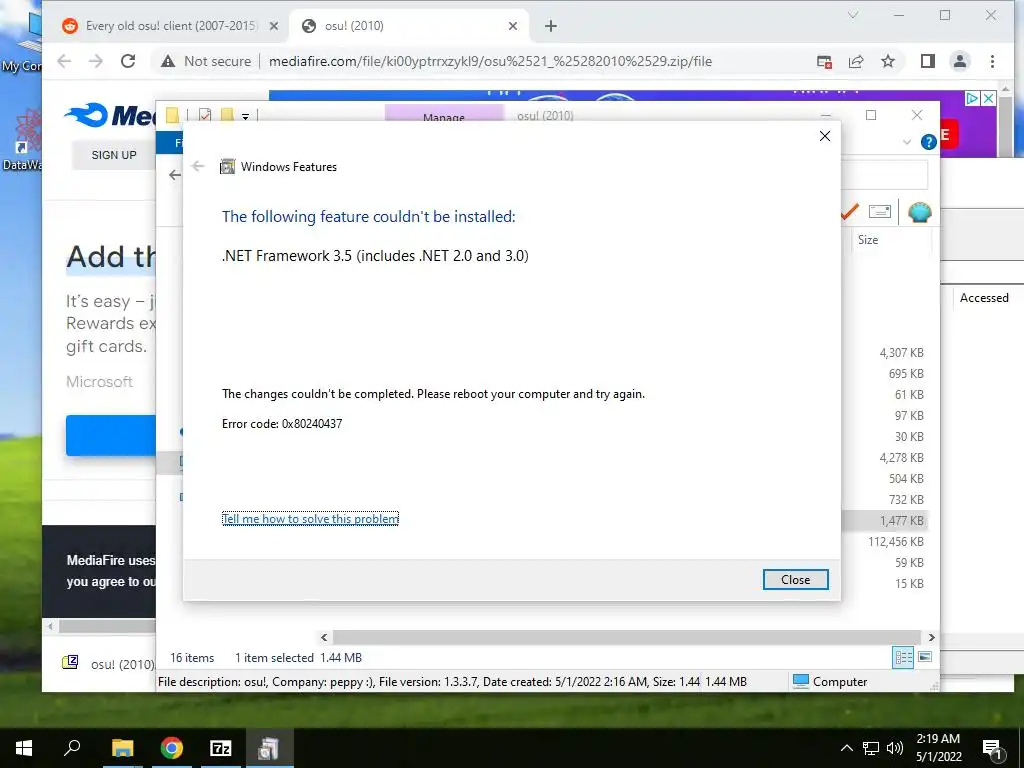Bookmark this page with the star
This screenshot has width=1024, height=768.
click(888, 61)
